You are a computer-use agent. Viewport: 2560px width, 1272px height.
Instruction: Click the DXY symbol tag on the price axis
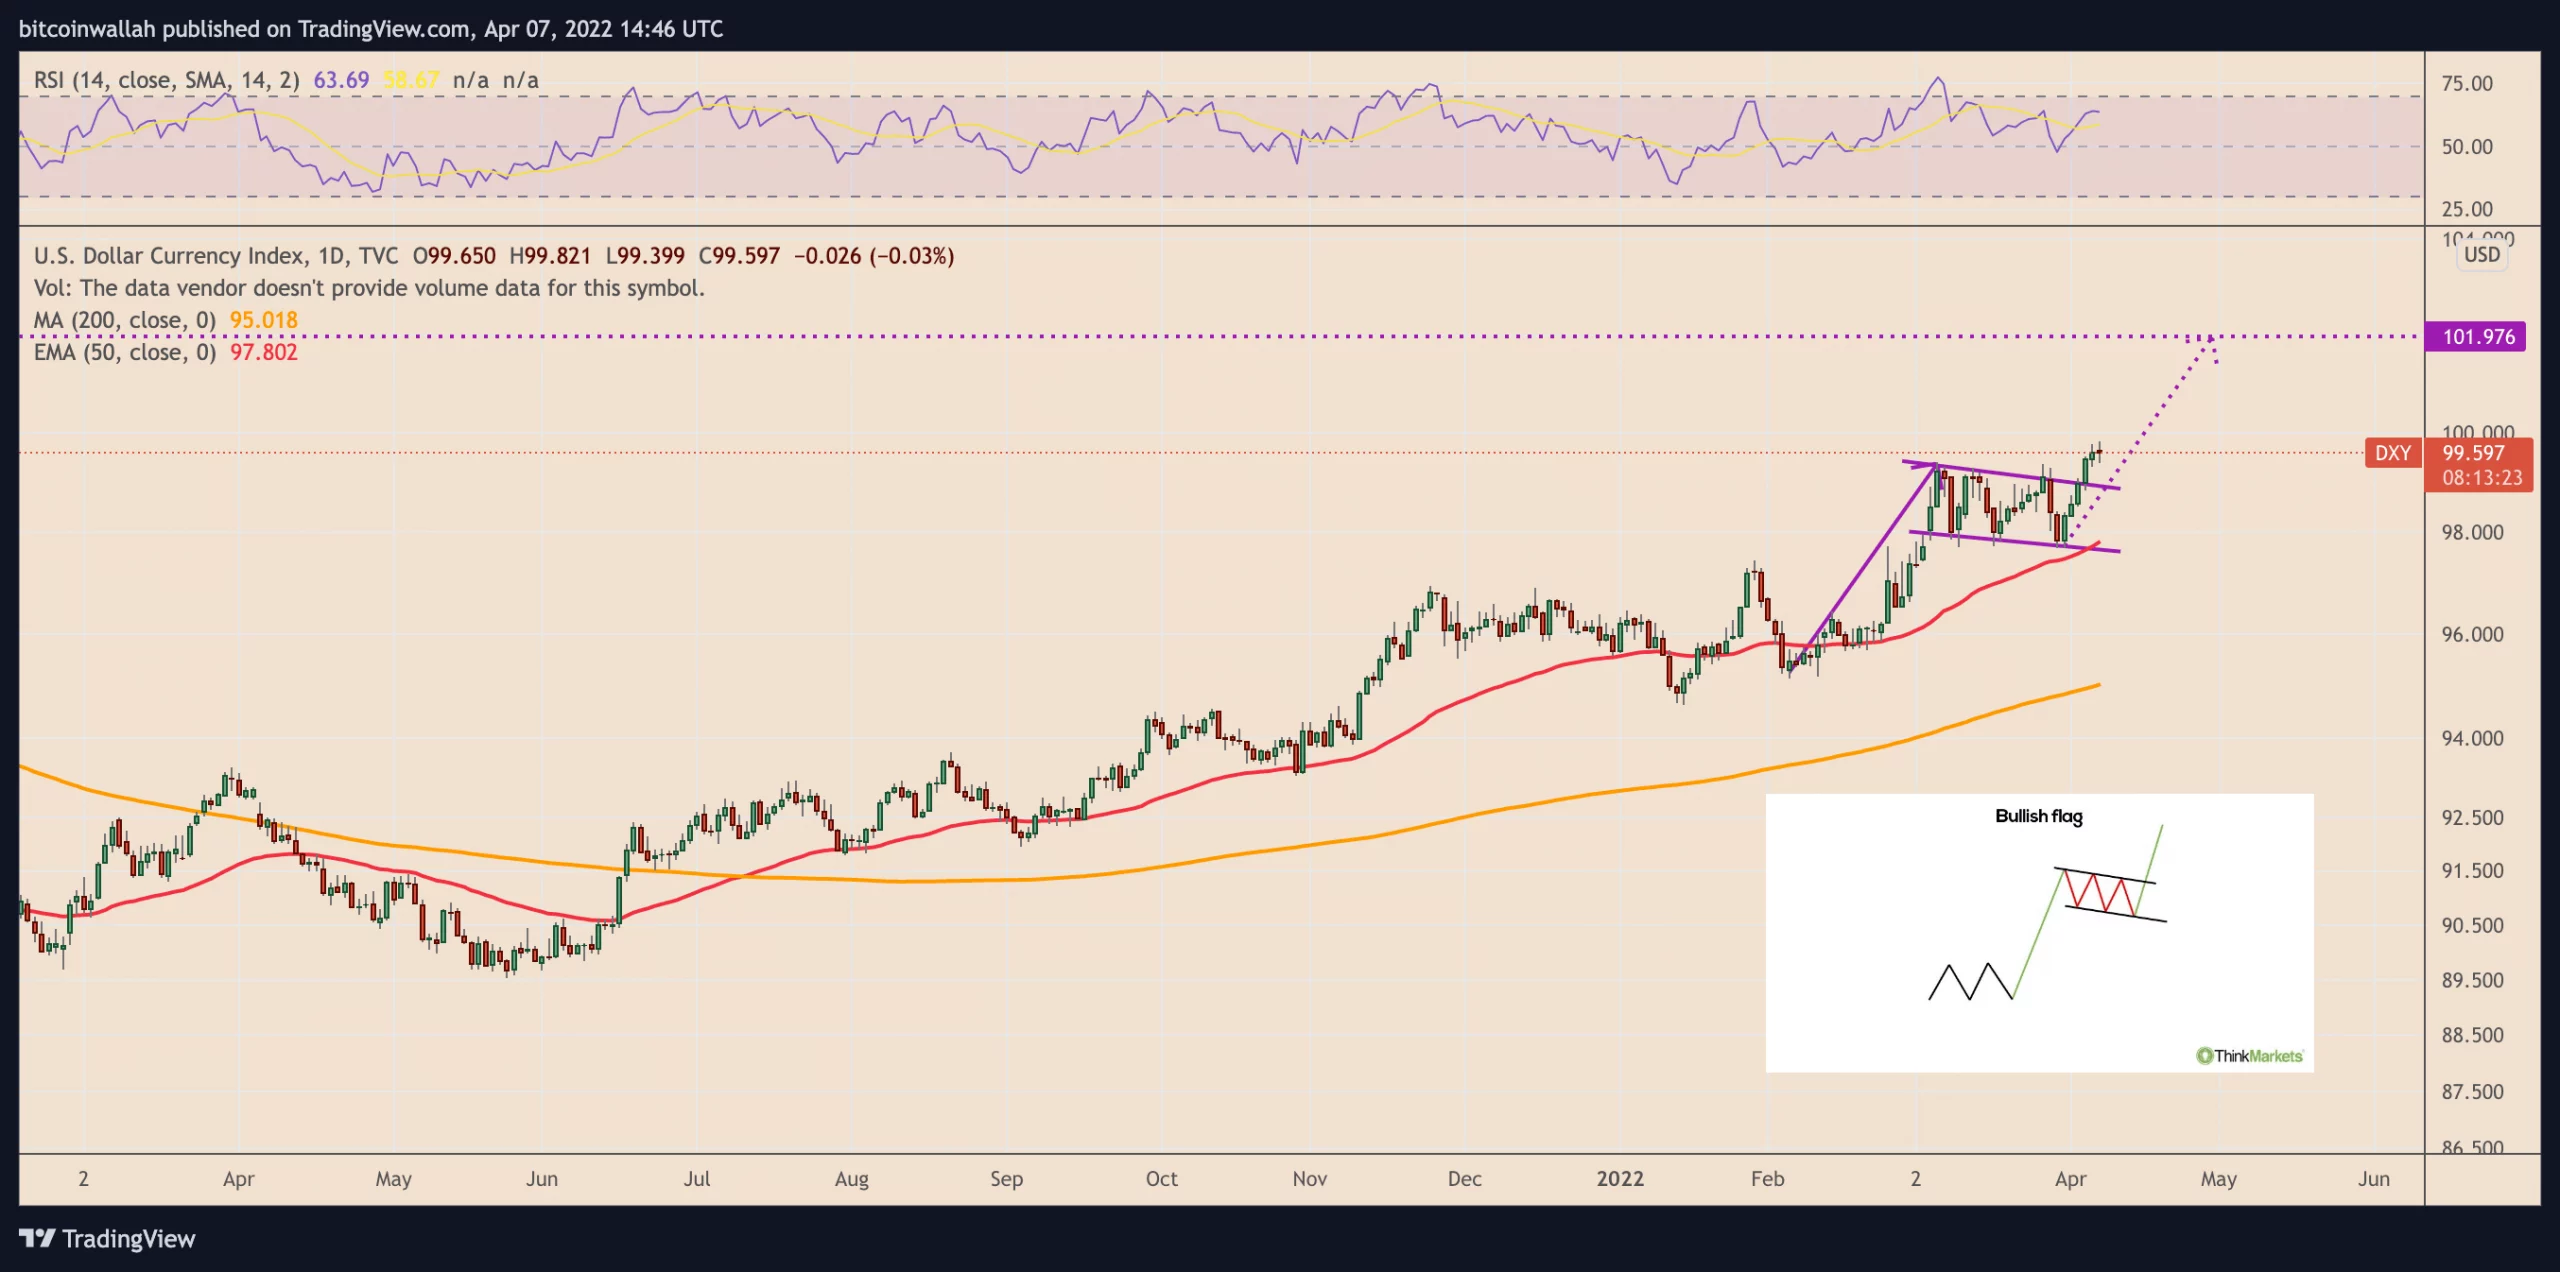tap(2392, 453)
